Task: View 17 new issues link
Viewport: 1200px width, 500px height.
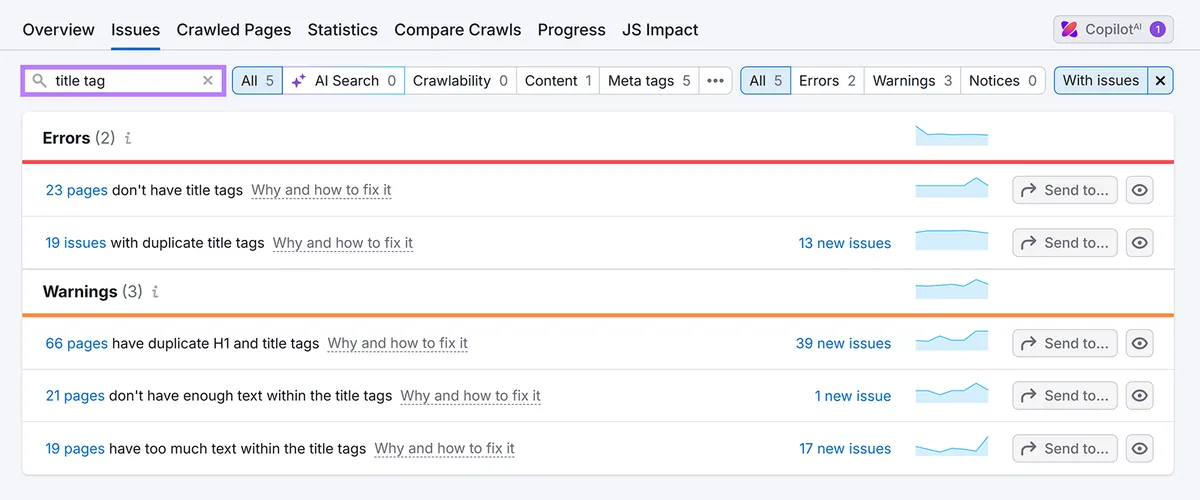Action: (x=845, y=449)
